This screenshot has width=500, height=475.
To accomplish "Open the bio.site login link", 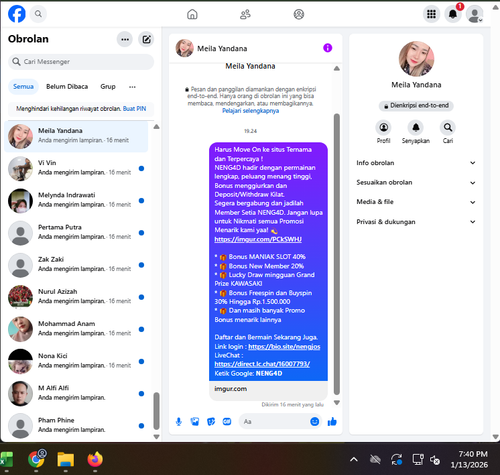I will point(284,347).
